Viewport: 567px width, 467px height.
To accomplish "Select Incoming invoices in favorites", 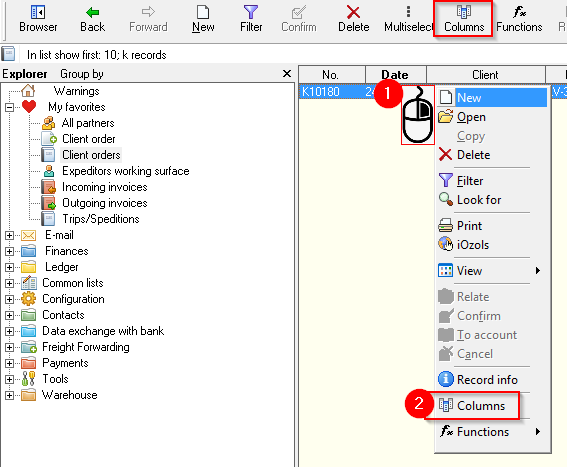I will point(105,187).
